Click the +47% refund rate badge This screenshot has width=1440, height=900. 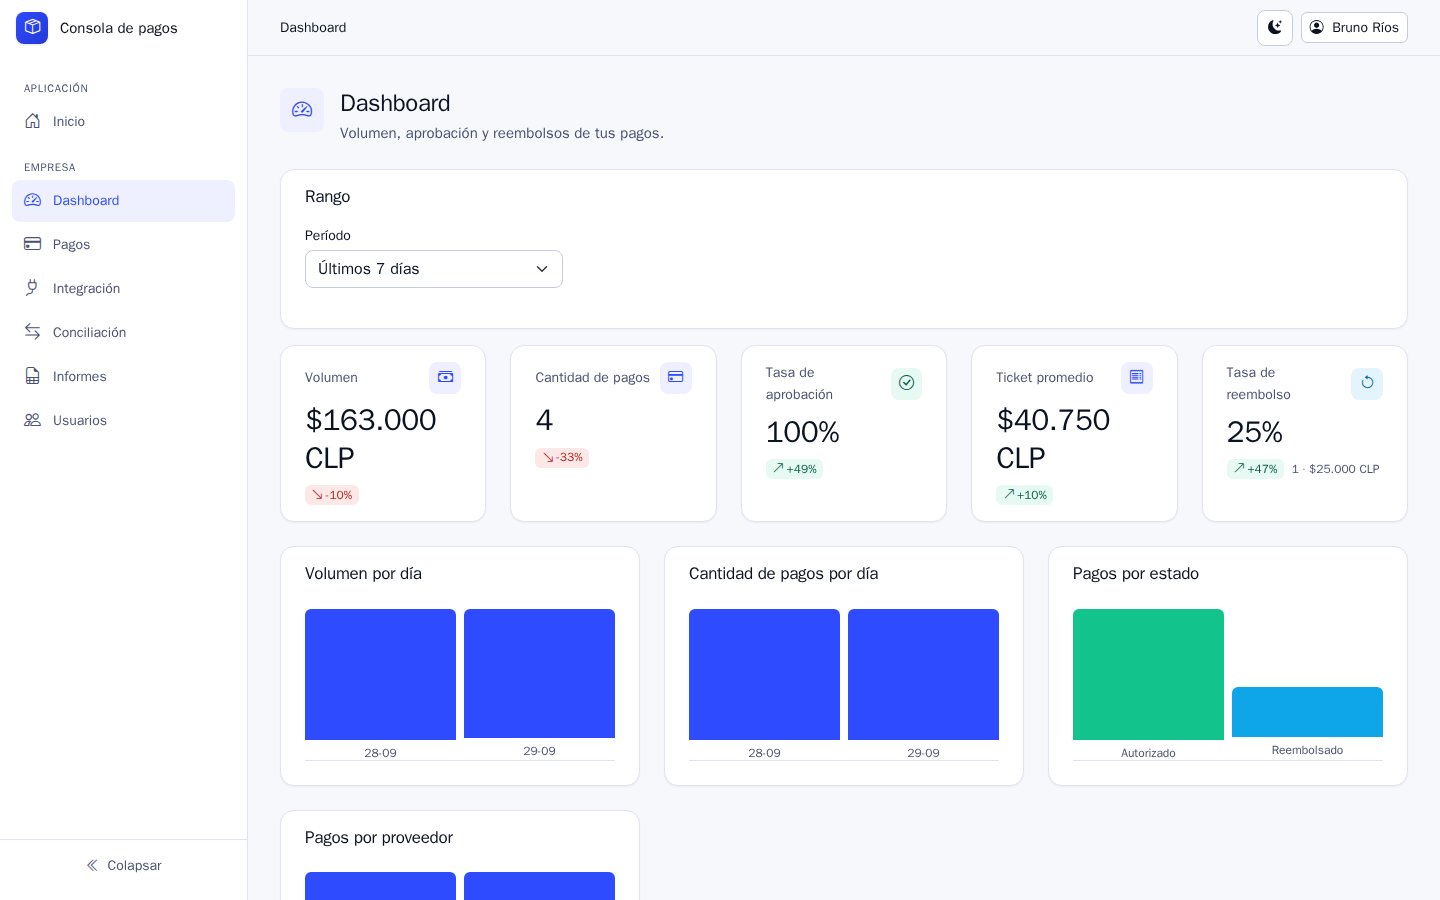1255,469
